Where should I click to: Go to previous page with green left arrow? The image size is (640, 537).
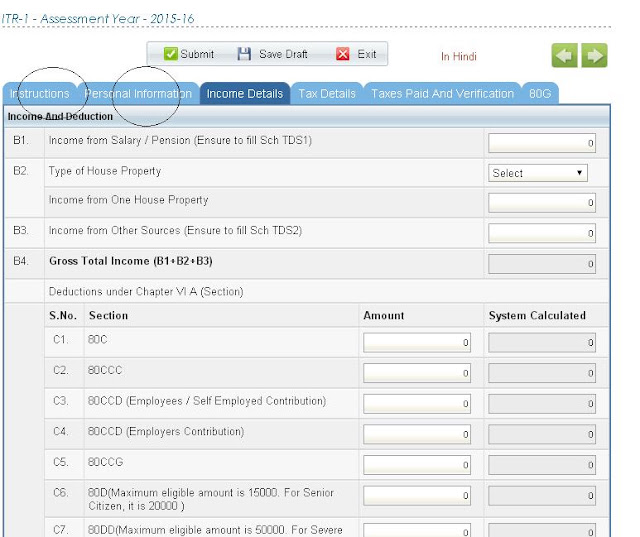click(x=564, y=55)
